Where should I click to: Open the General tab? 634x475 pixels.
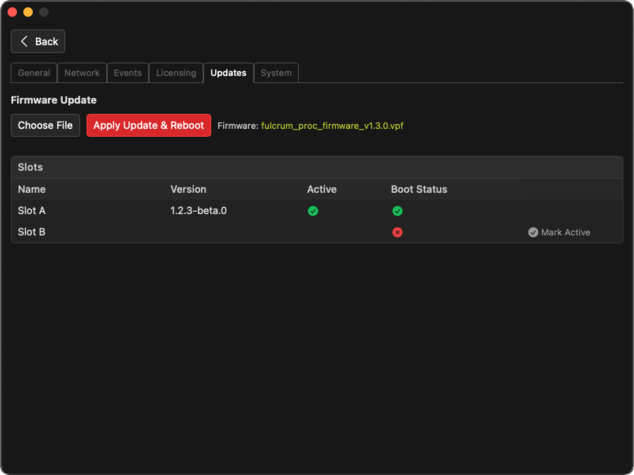click(34, 73)
